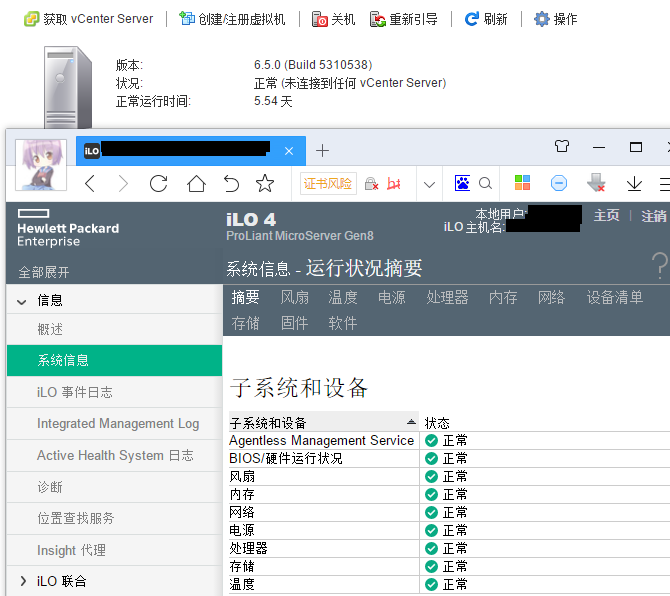Switch to the 内存 tab
This screenshot has width=670, height=596.
tap(503, 297)
